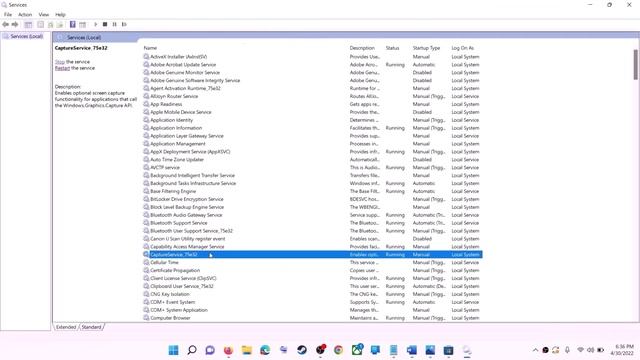Click the Restart Service icon
This screenshot has width=640, height=360.
(124, 24)
